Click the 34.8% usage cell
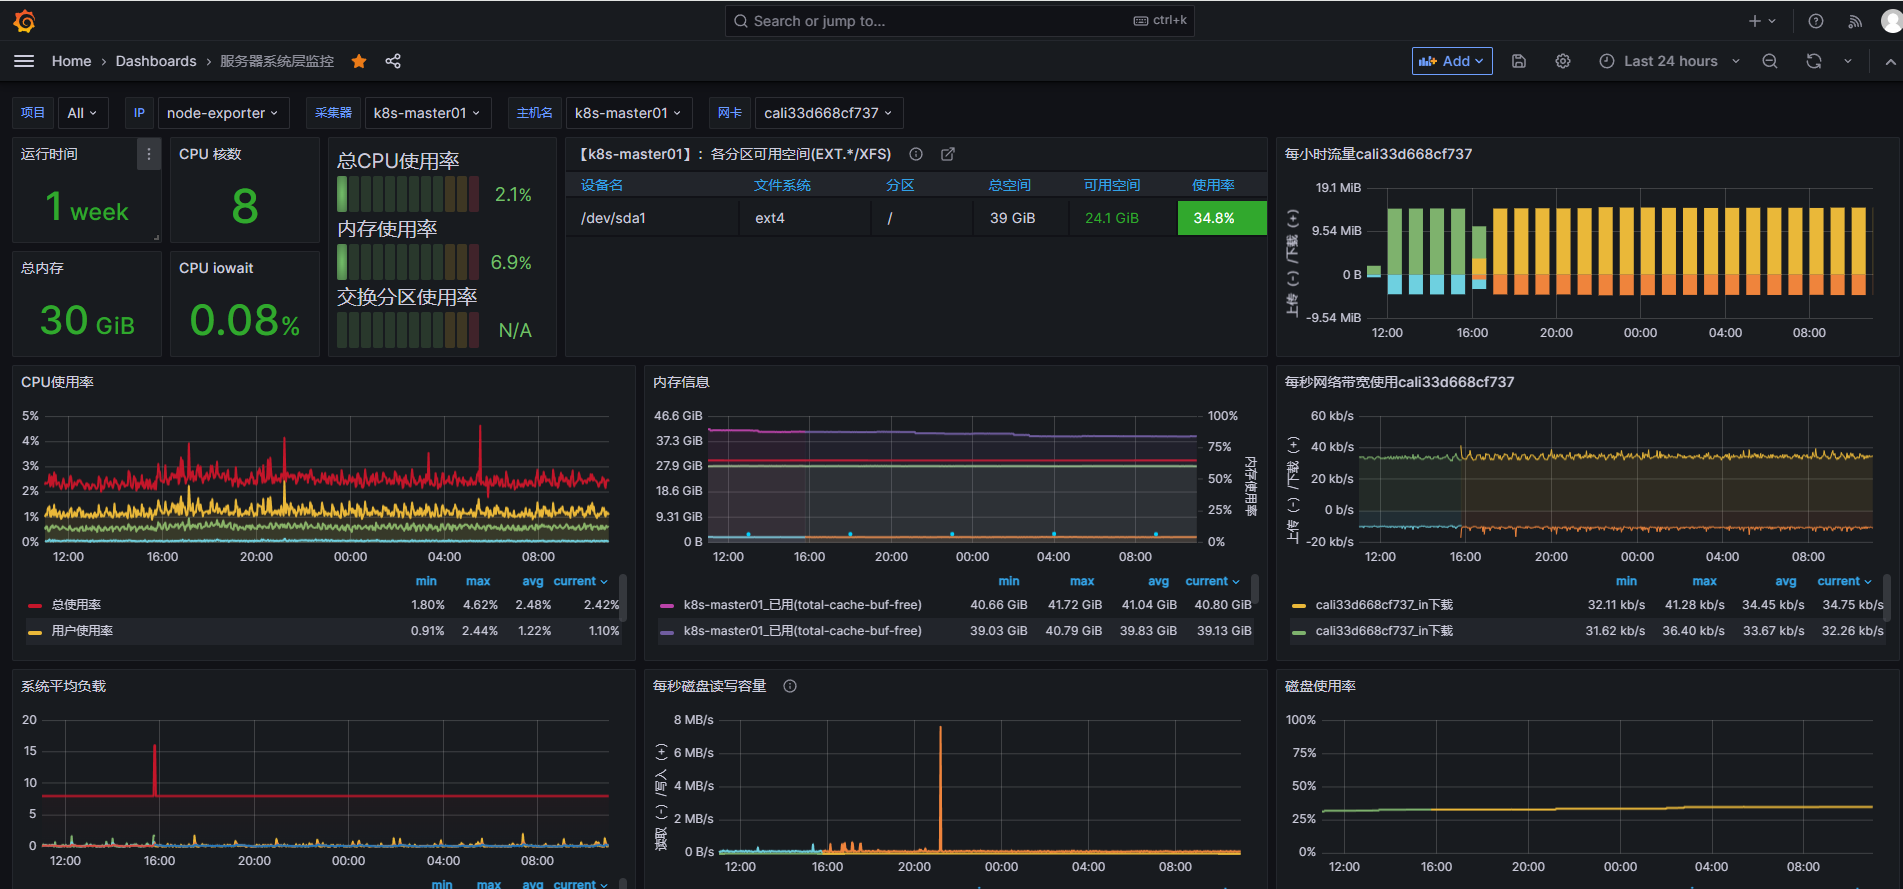The height and width of the screenshot is (889, 1903). point(1222,218)
